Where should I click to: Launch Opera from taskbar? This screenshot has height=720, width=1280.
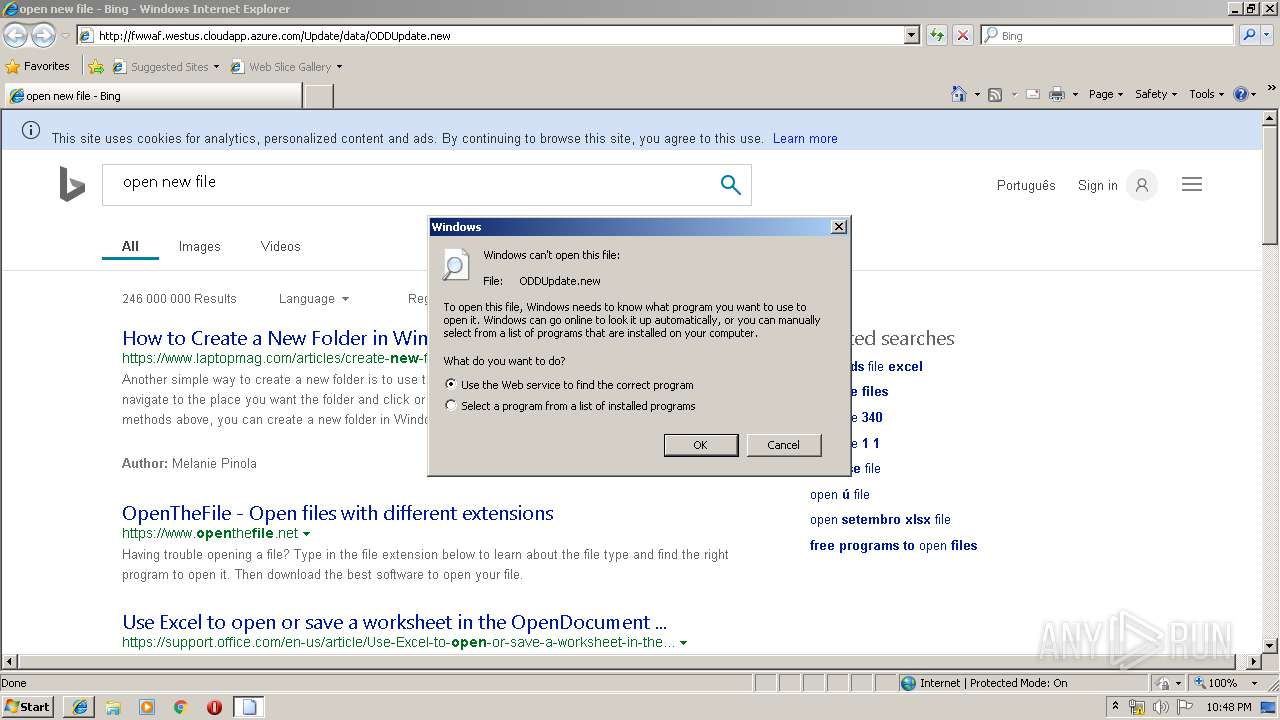[x=214, y=707]
